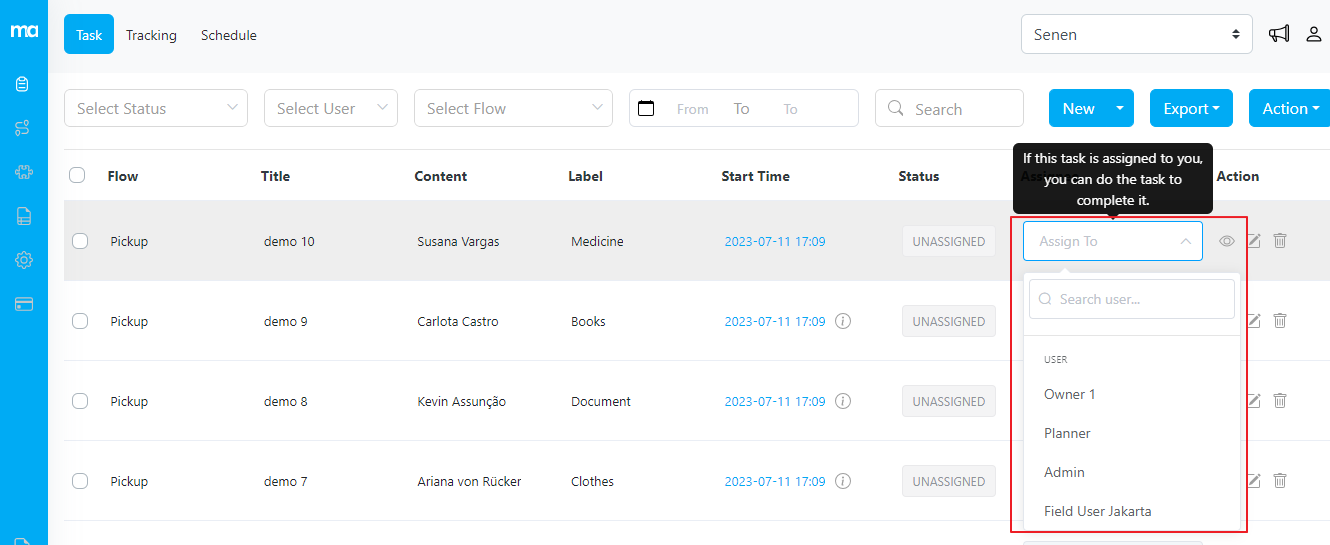The width and height of the screenshot is (1330, 545).
Task: Check the demo 9 row checkbox
Action: point(80,321)
